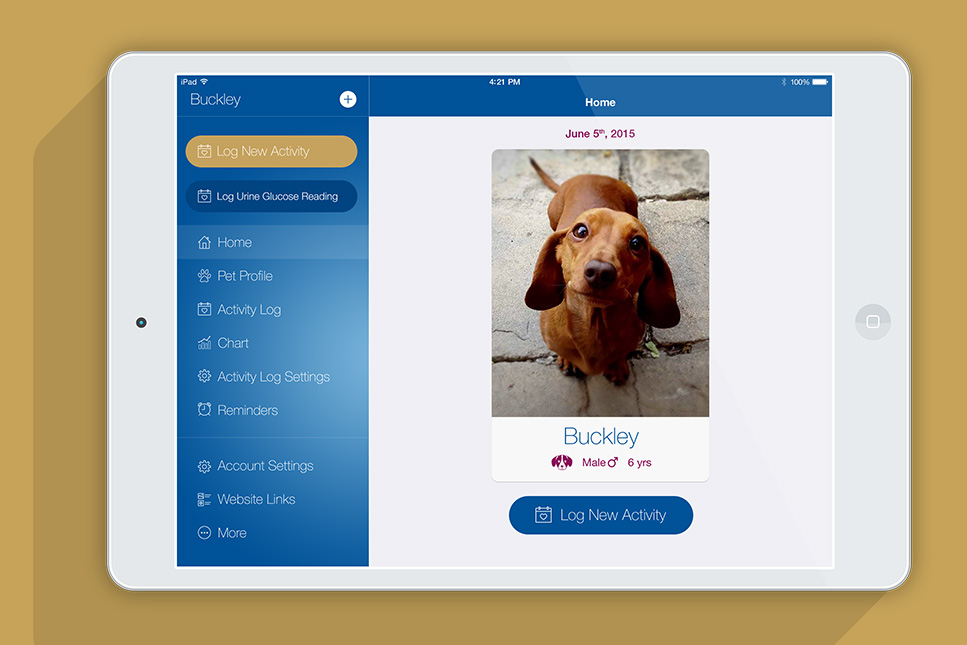
Task: Click the gear icon next to Account Settings
Action: (x=204, y=466)
